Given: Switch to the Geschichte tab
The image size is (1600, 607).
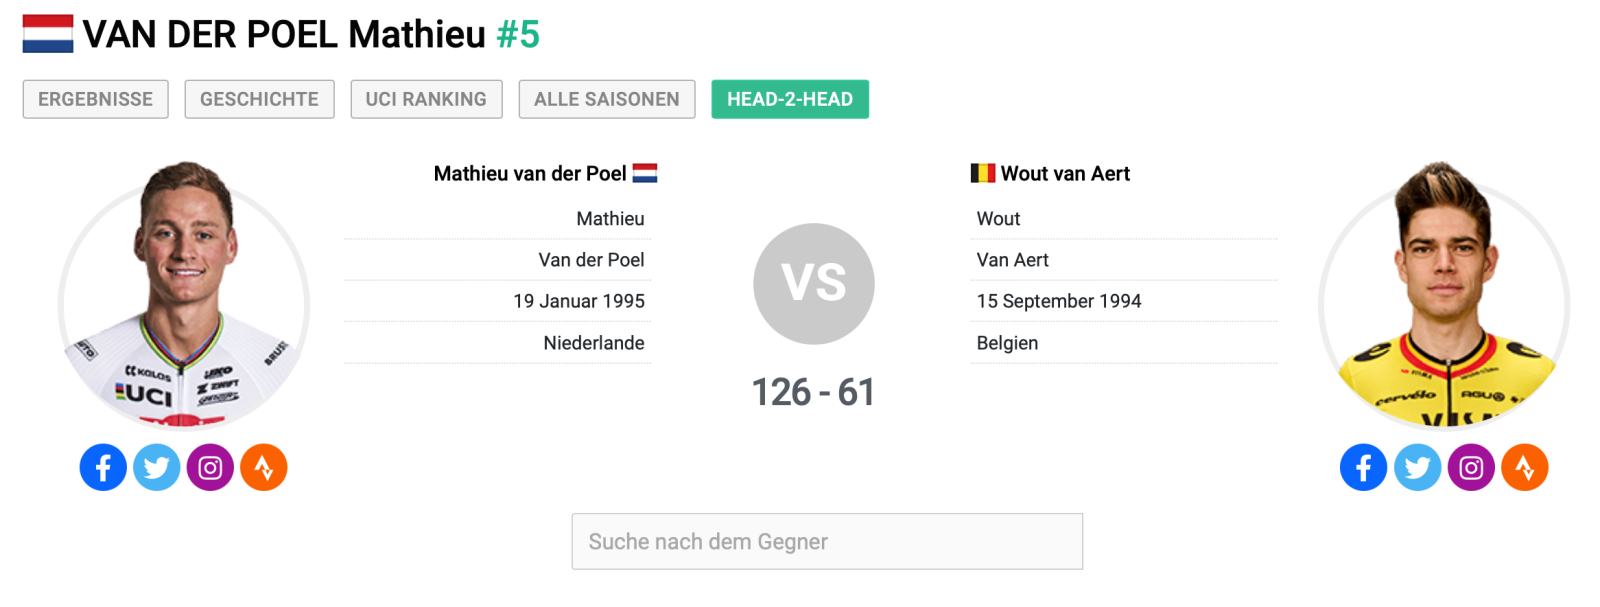Looking at the screenshot, I should click(259, 99).
